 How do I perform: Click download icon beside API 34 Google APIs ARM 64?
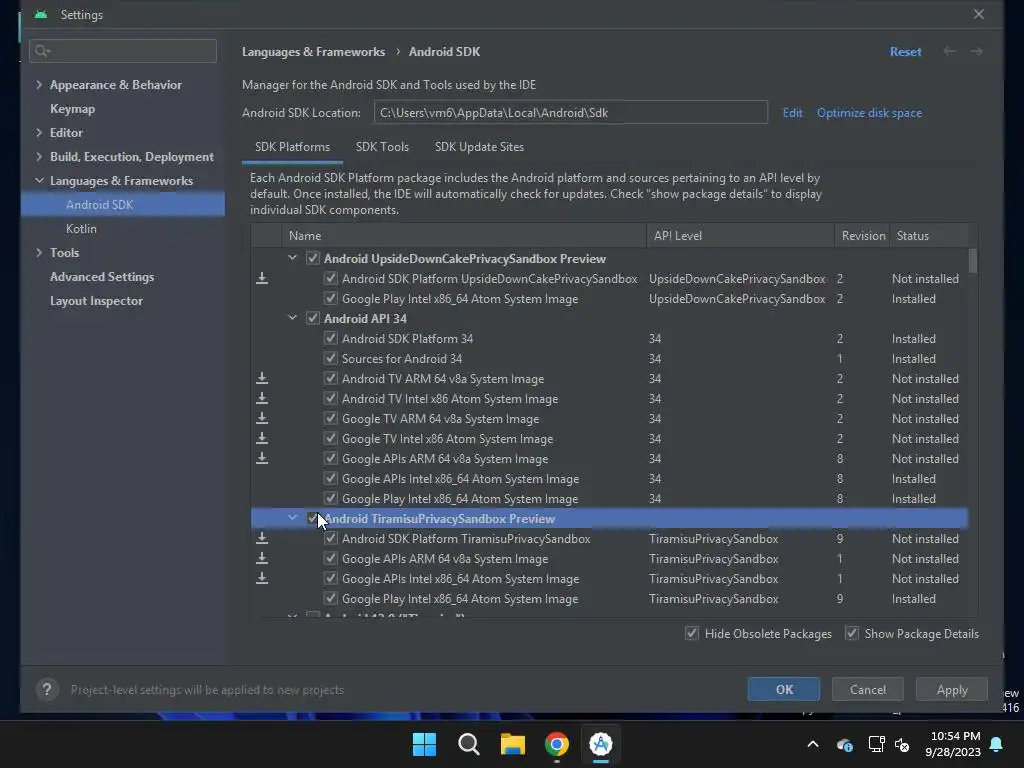[262, 458]
